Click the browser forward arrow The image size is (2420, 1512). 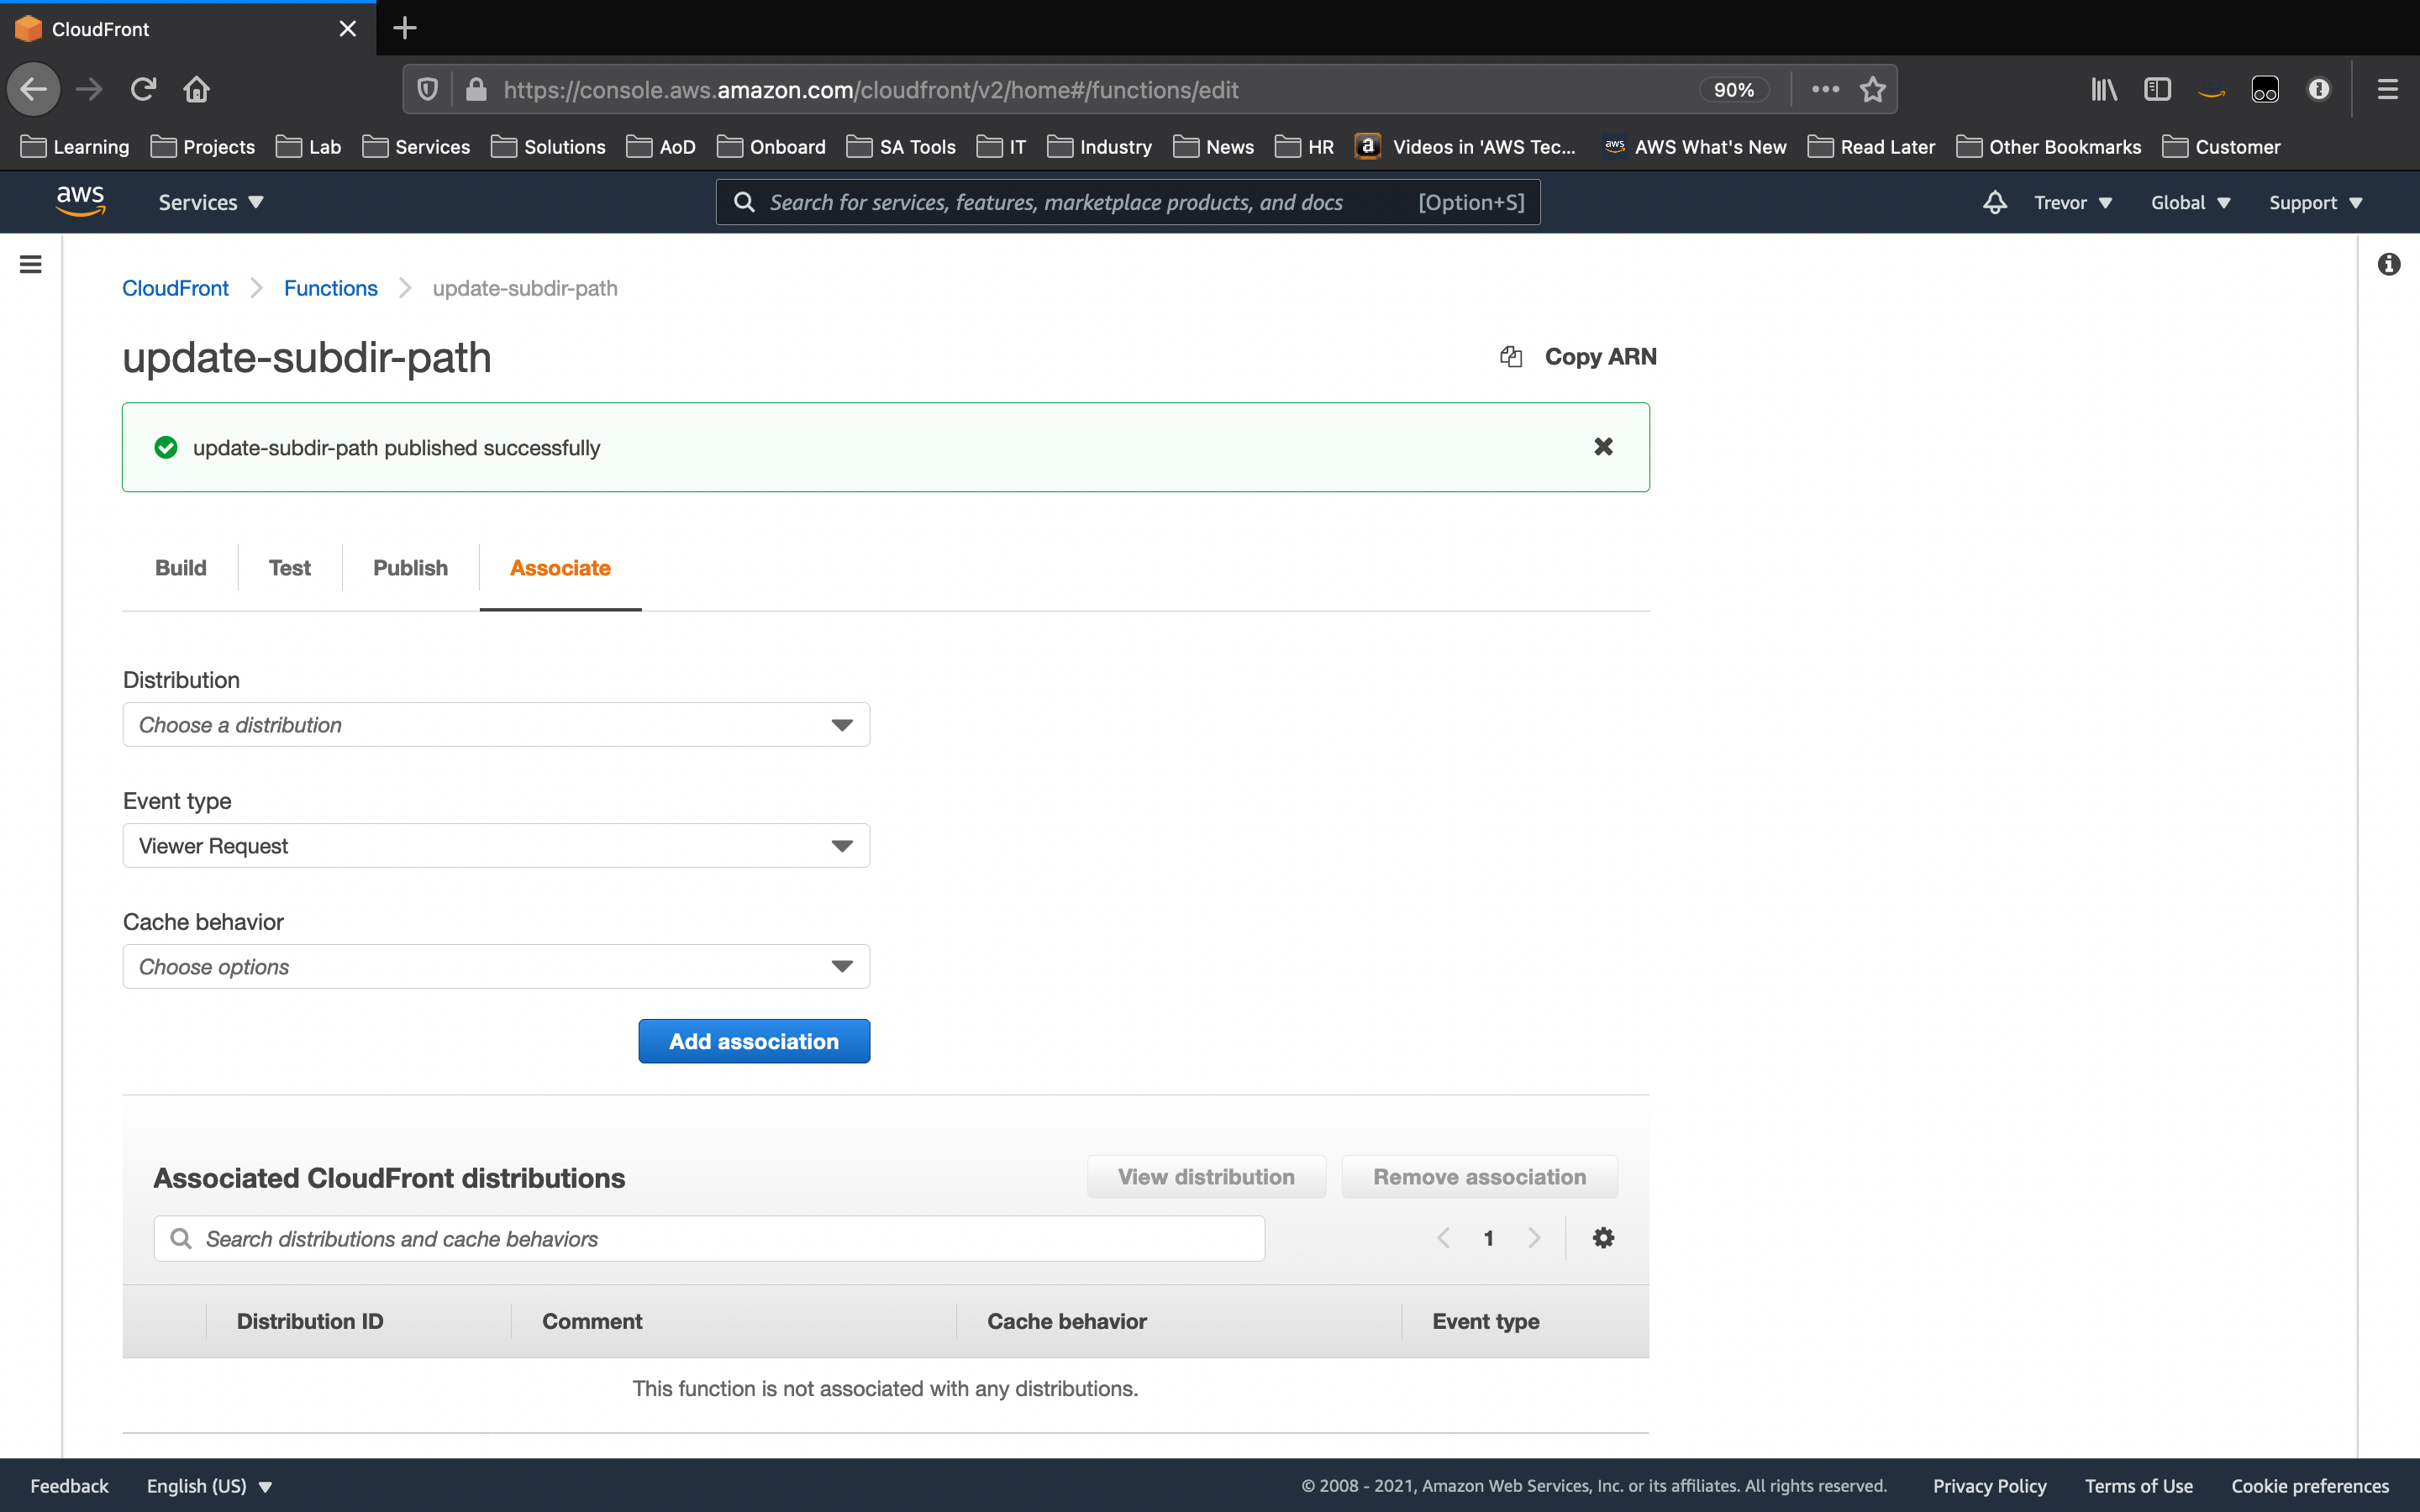click(x=89, y=89)
